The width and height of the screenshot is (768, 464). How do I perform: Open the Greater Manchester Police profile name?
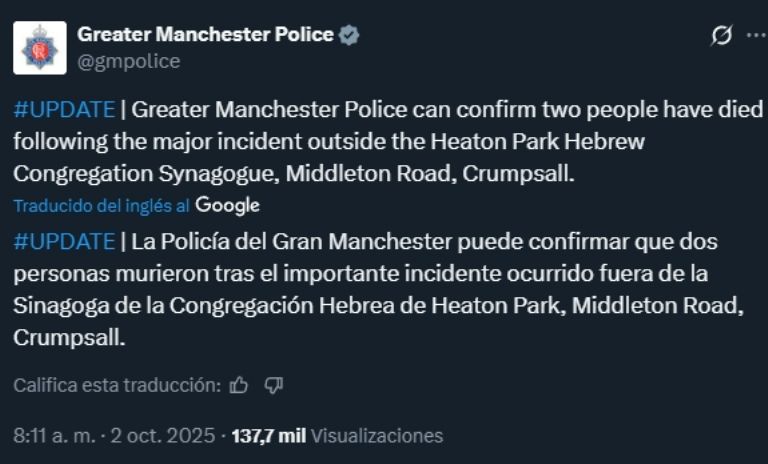(205, 35)
